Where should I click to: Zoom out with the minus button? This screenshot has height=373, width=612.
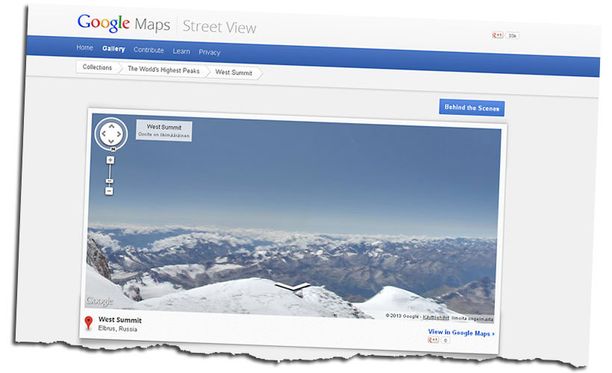click(109, 191)
